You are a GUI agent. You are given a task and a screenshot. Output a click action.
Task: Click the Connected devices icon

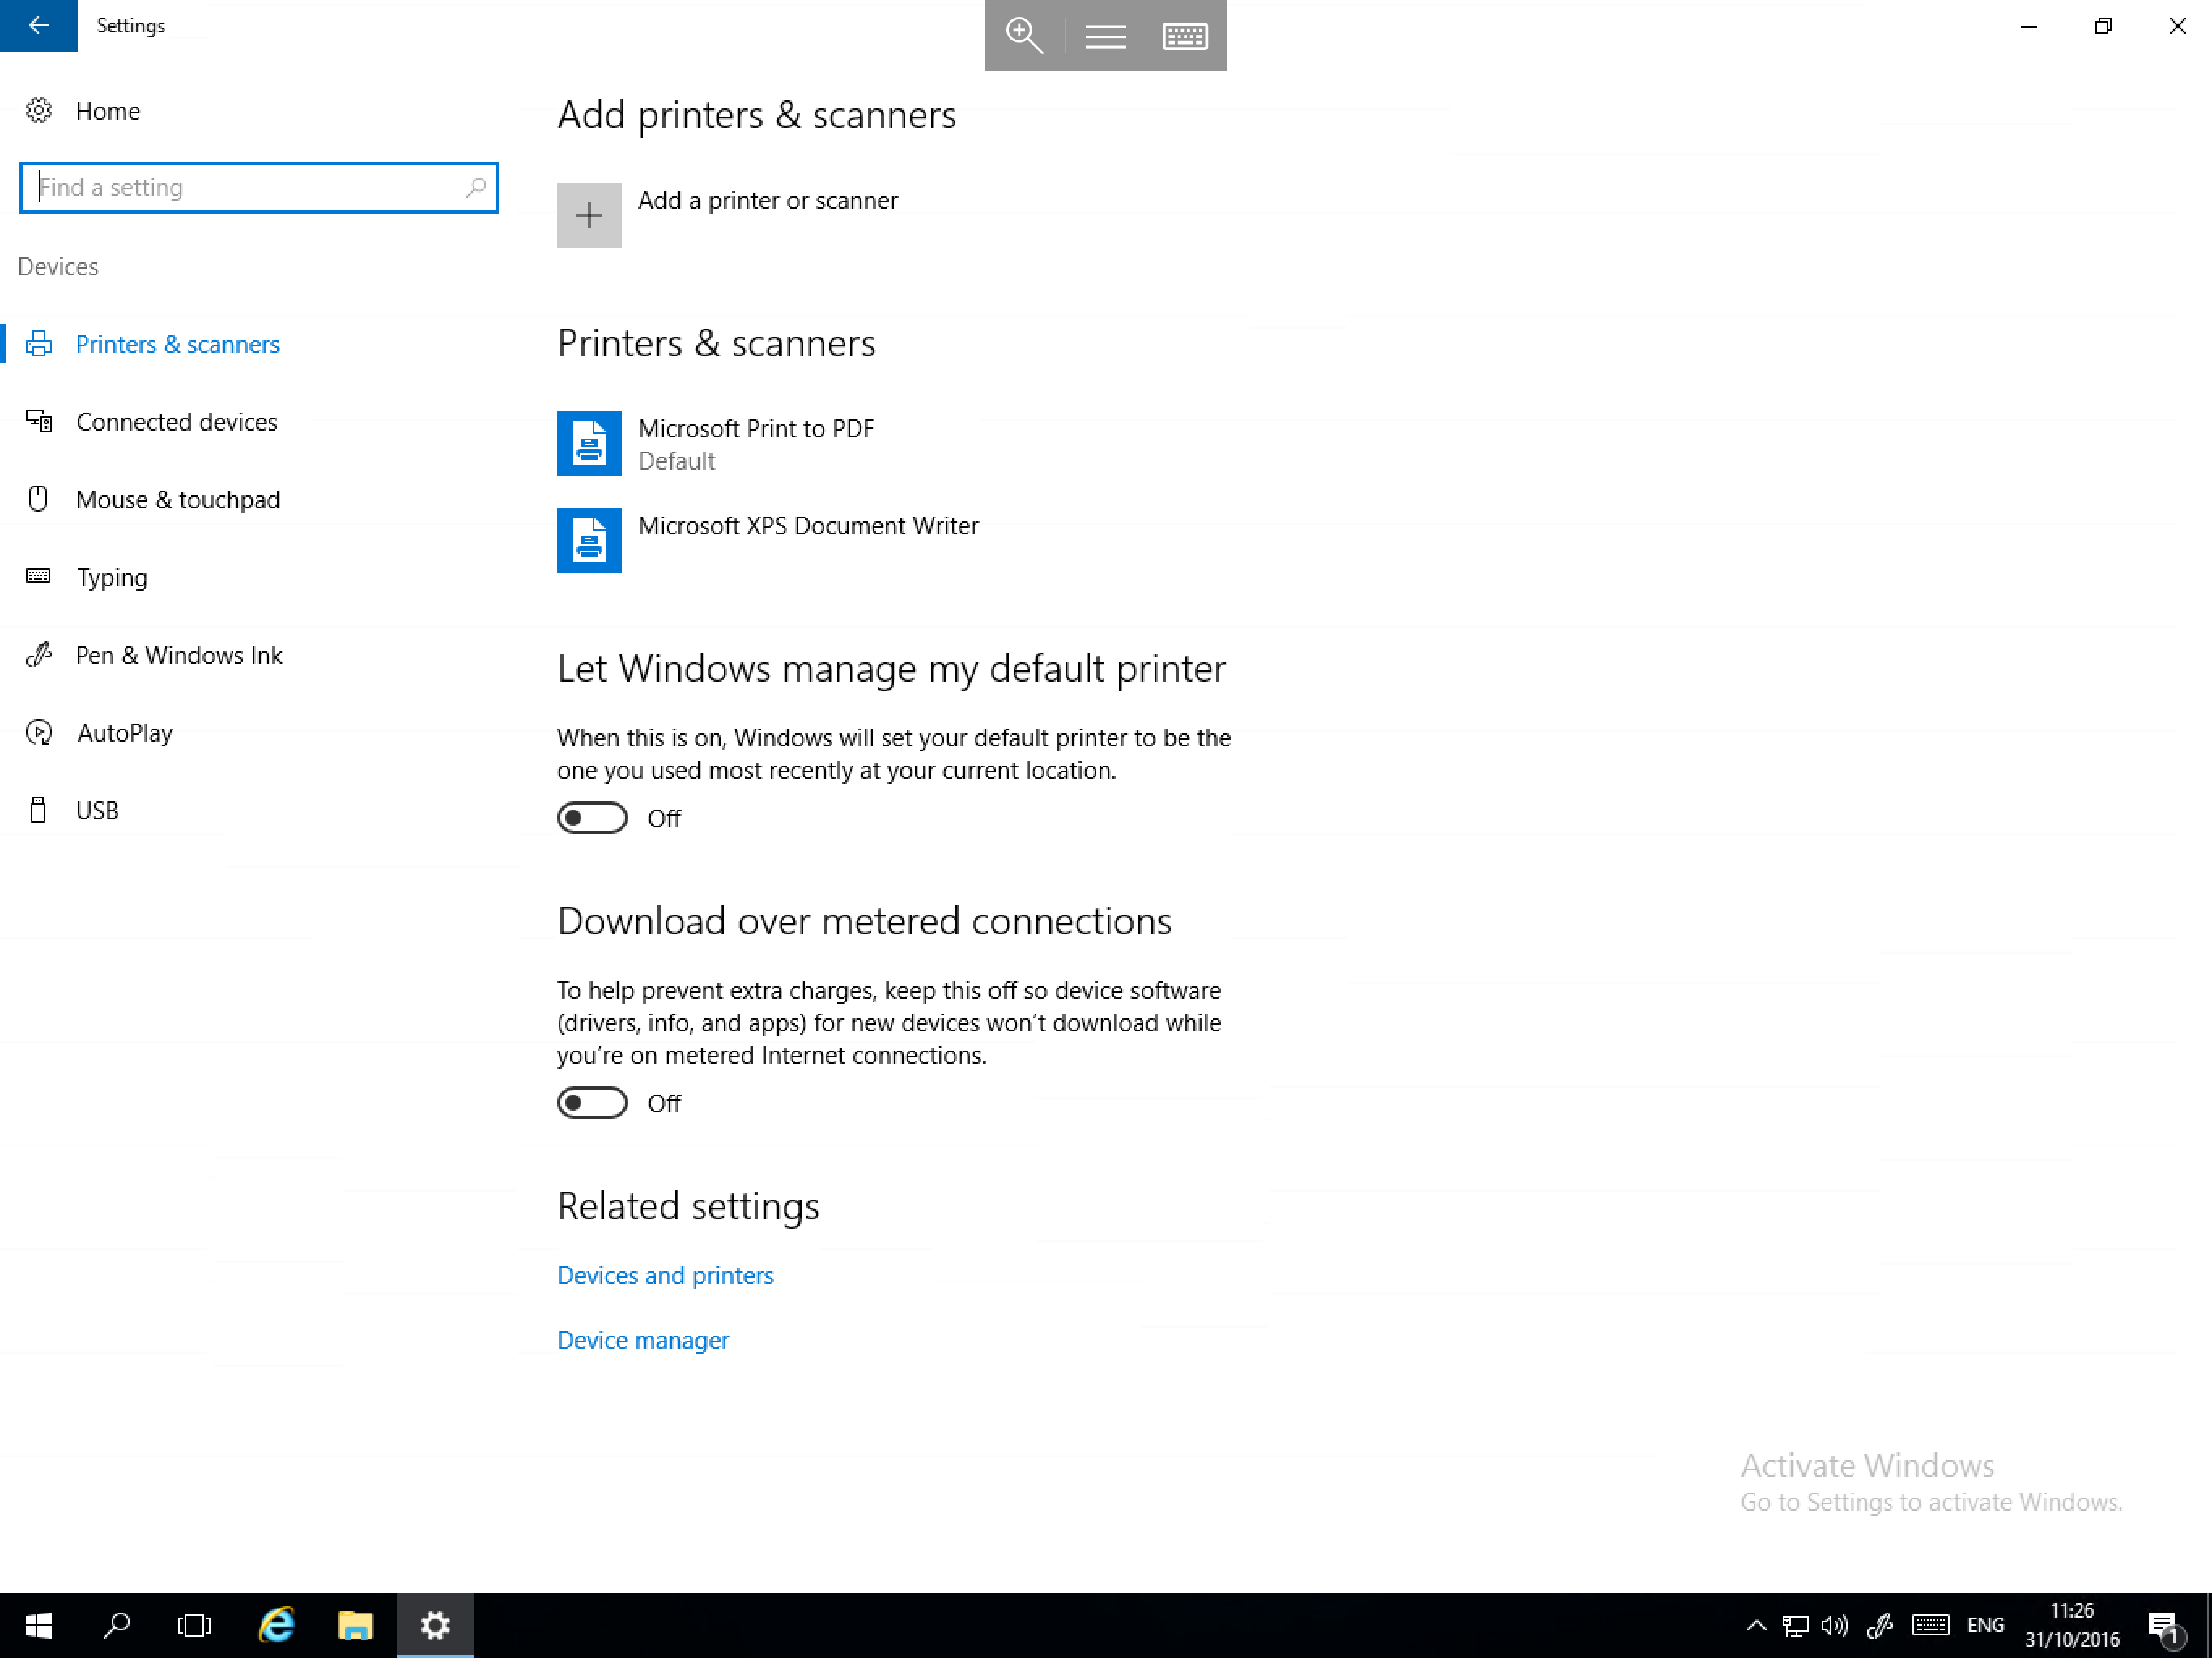39,421
